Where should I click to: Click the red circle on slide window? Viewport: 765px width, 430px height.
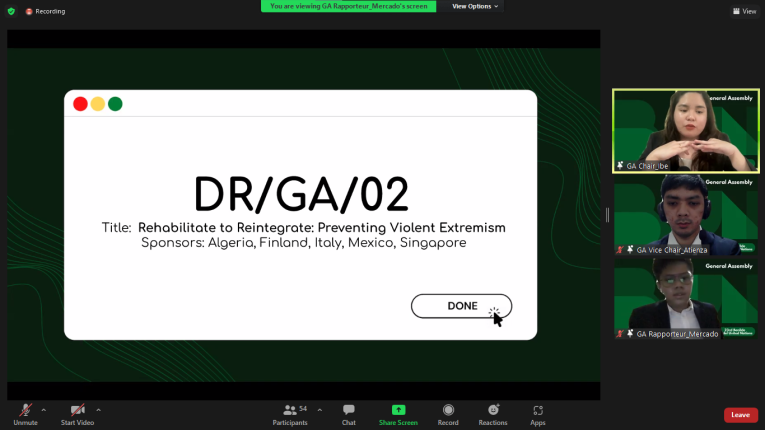click(x=81, y=104)
